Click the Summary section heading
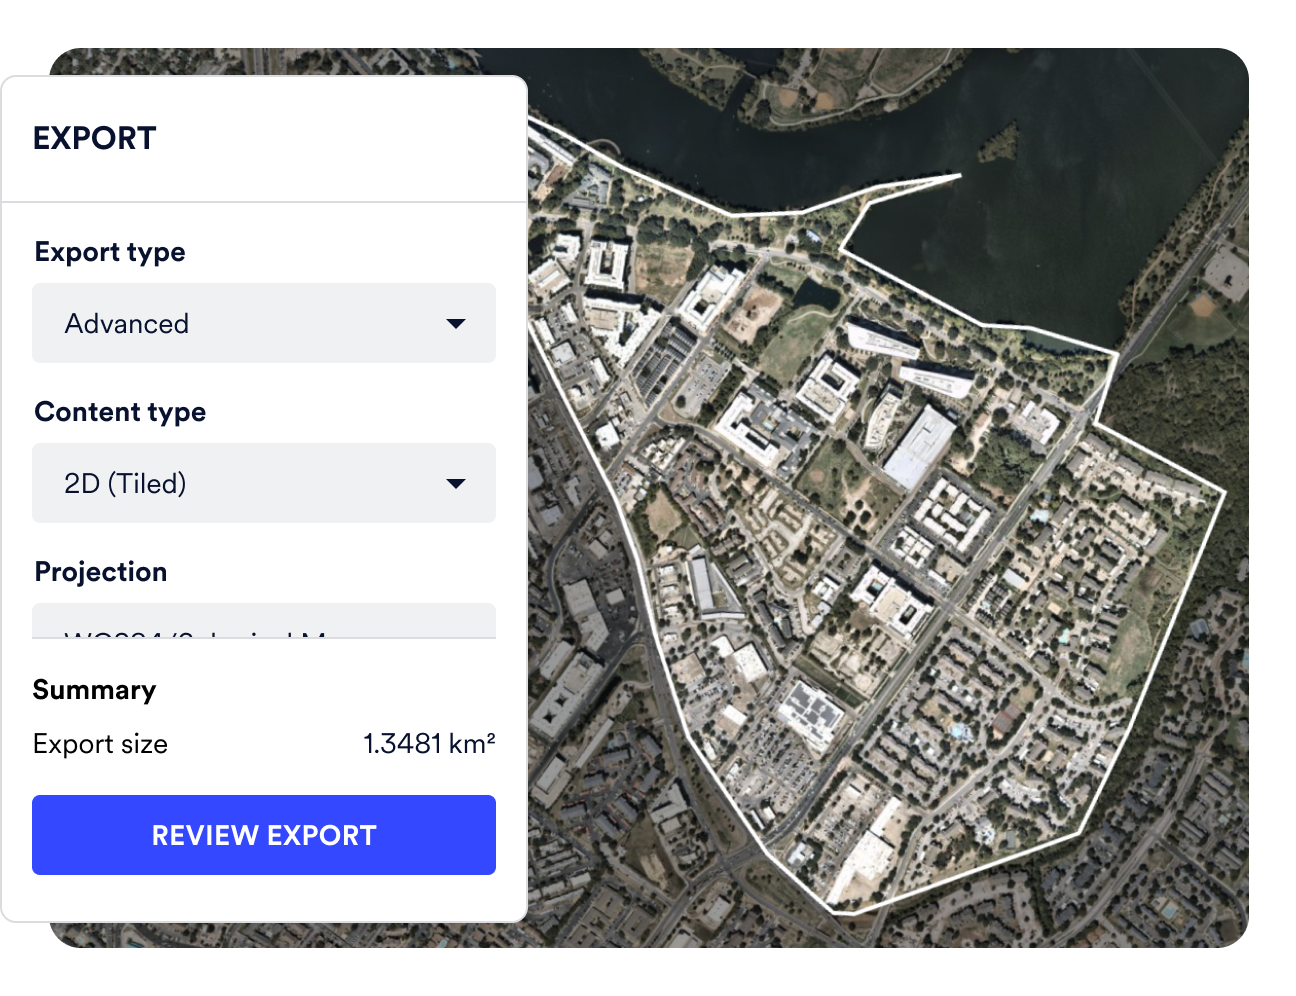Image resolution: width=1296 pixels, height=996 pixels. [95, 689]
